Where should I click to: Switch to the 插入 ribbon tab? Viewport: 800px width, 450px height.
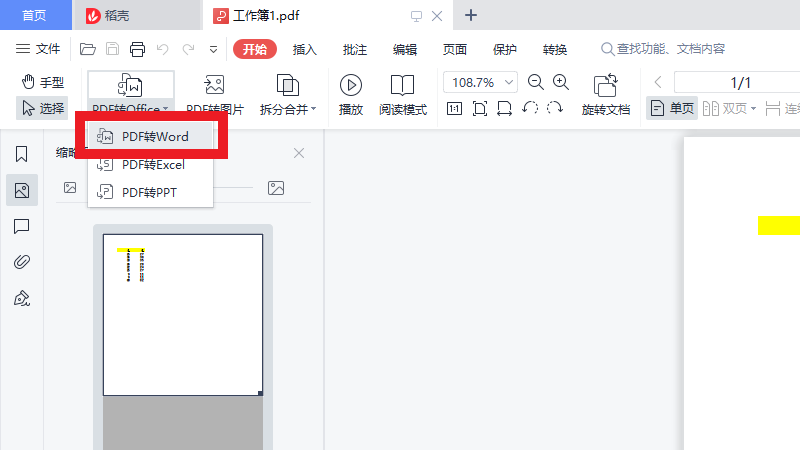pos(305,50)
